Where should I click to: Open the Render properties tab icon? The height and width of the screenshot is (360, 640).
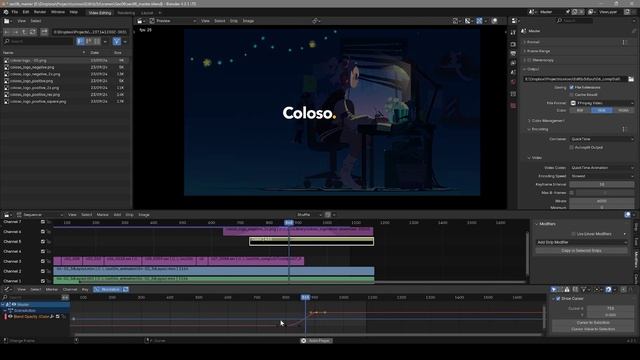click(x=513, y=44)
